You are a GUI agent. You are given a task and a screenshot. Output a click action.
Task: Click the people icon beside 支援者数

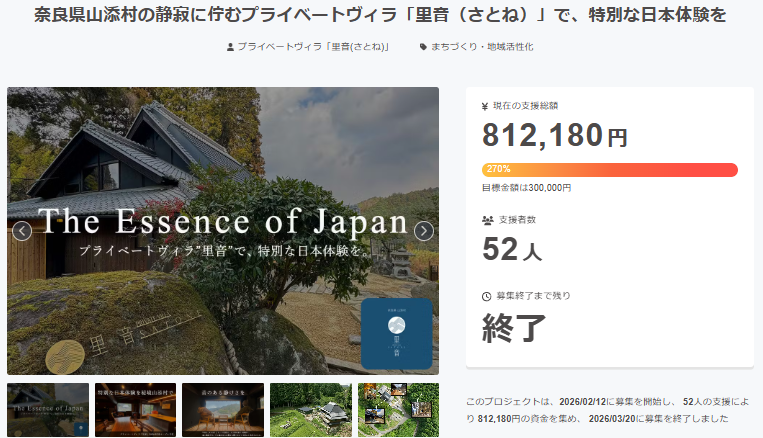tap(487, 219)
